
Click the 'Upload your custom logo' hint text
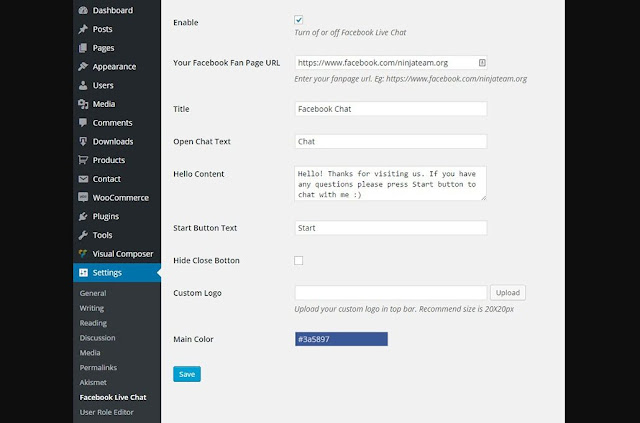[x=404, y=309]
